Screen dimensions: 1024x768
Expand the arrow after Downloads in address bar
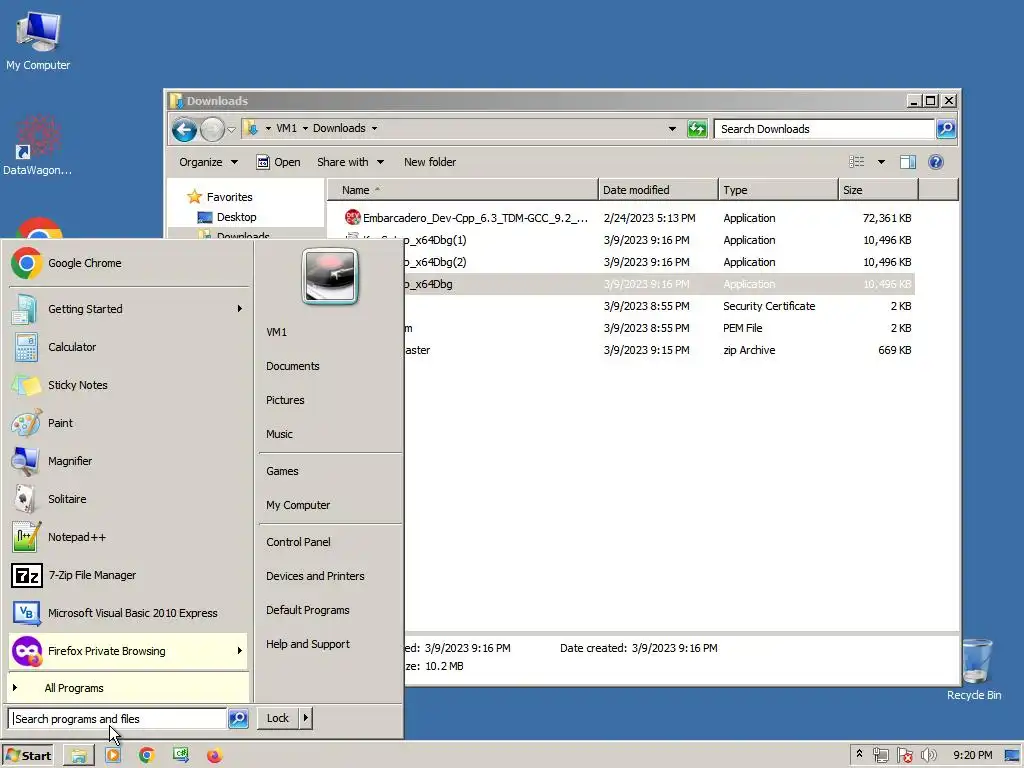tap(374, 129)
